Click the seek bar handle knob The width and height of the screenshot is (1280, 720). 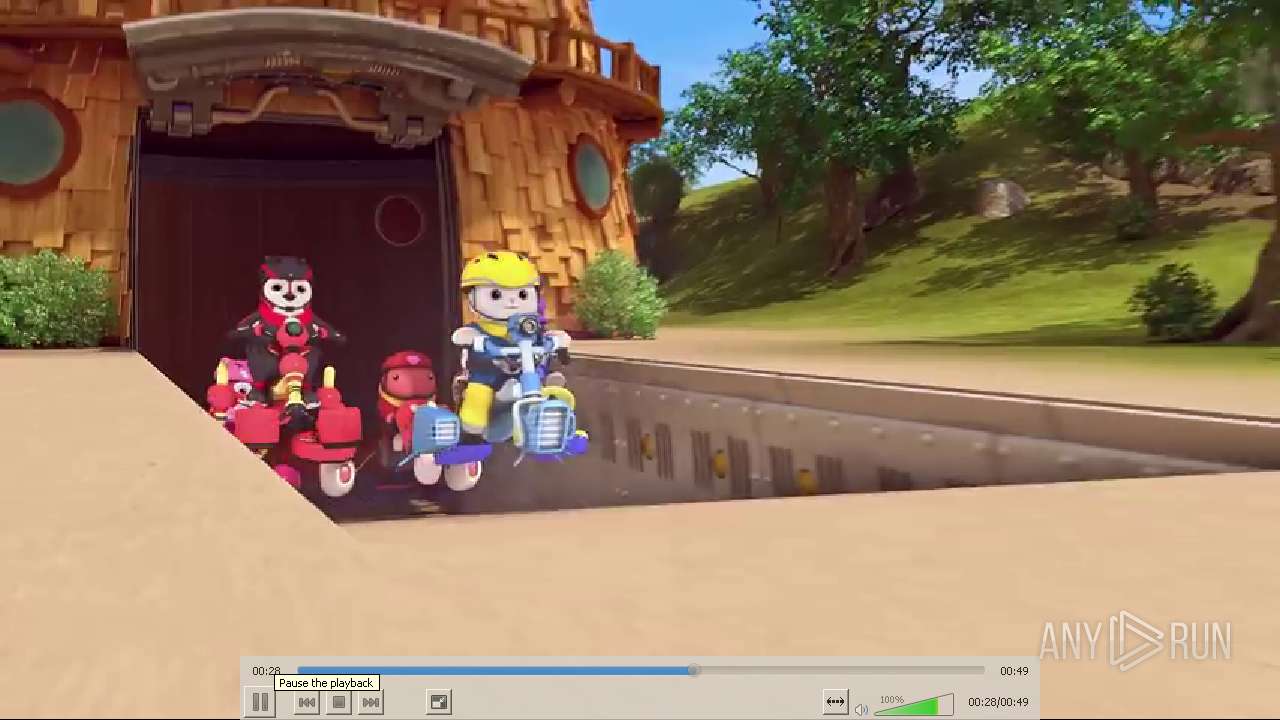coord(694,671)
